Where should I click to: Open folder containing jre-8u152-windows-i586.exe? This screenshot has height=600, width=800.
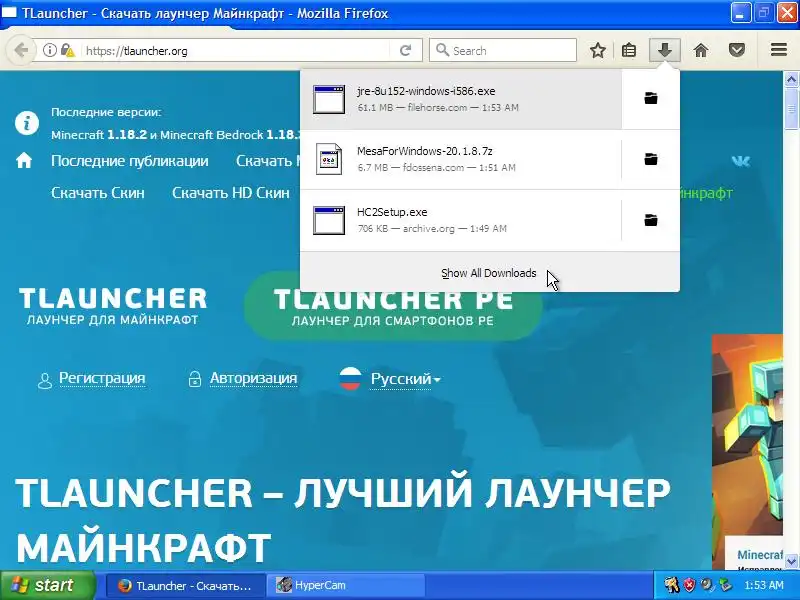[651, 98]
